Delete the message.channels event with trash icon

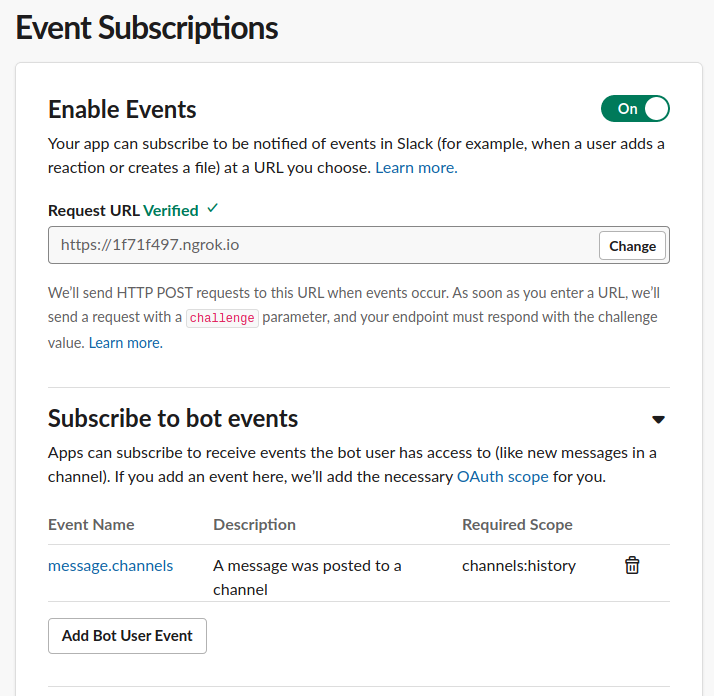click(x=632, y=565)
